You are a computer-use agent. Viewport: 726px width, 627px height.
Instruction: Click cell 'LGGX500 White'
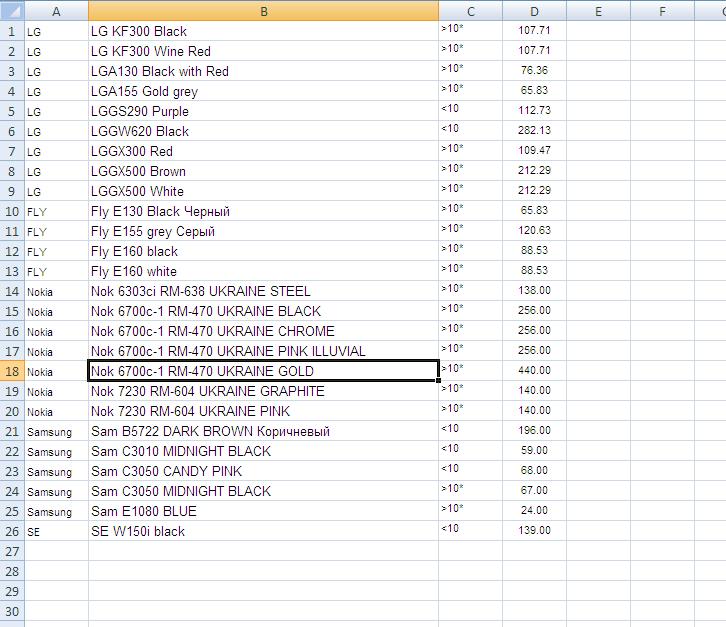pyautogui.click(x=263, y=191)
